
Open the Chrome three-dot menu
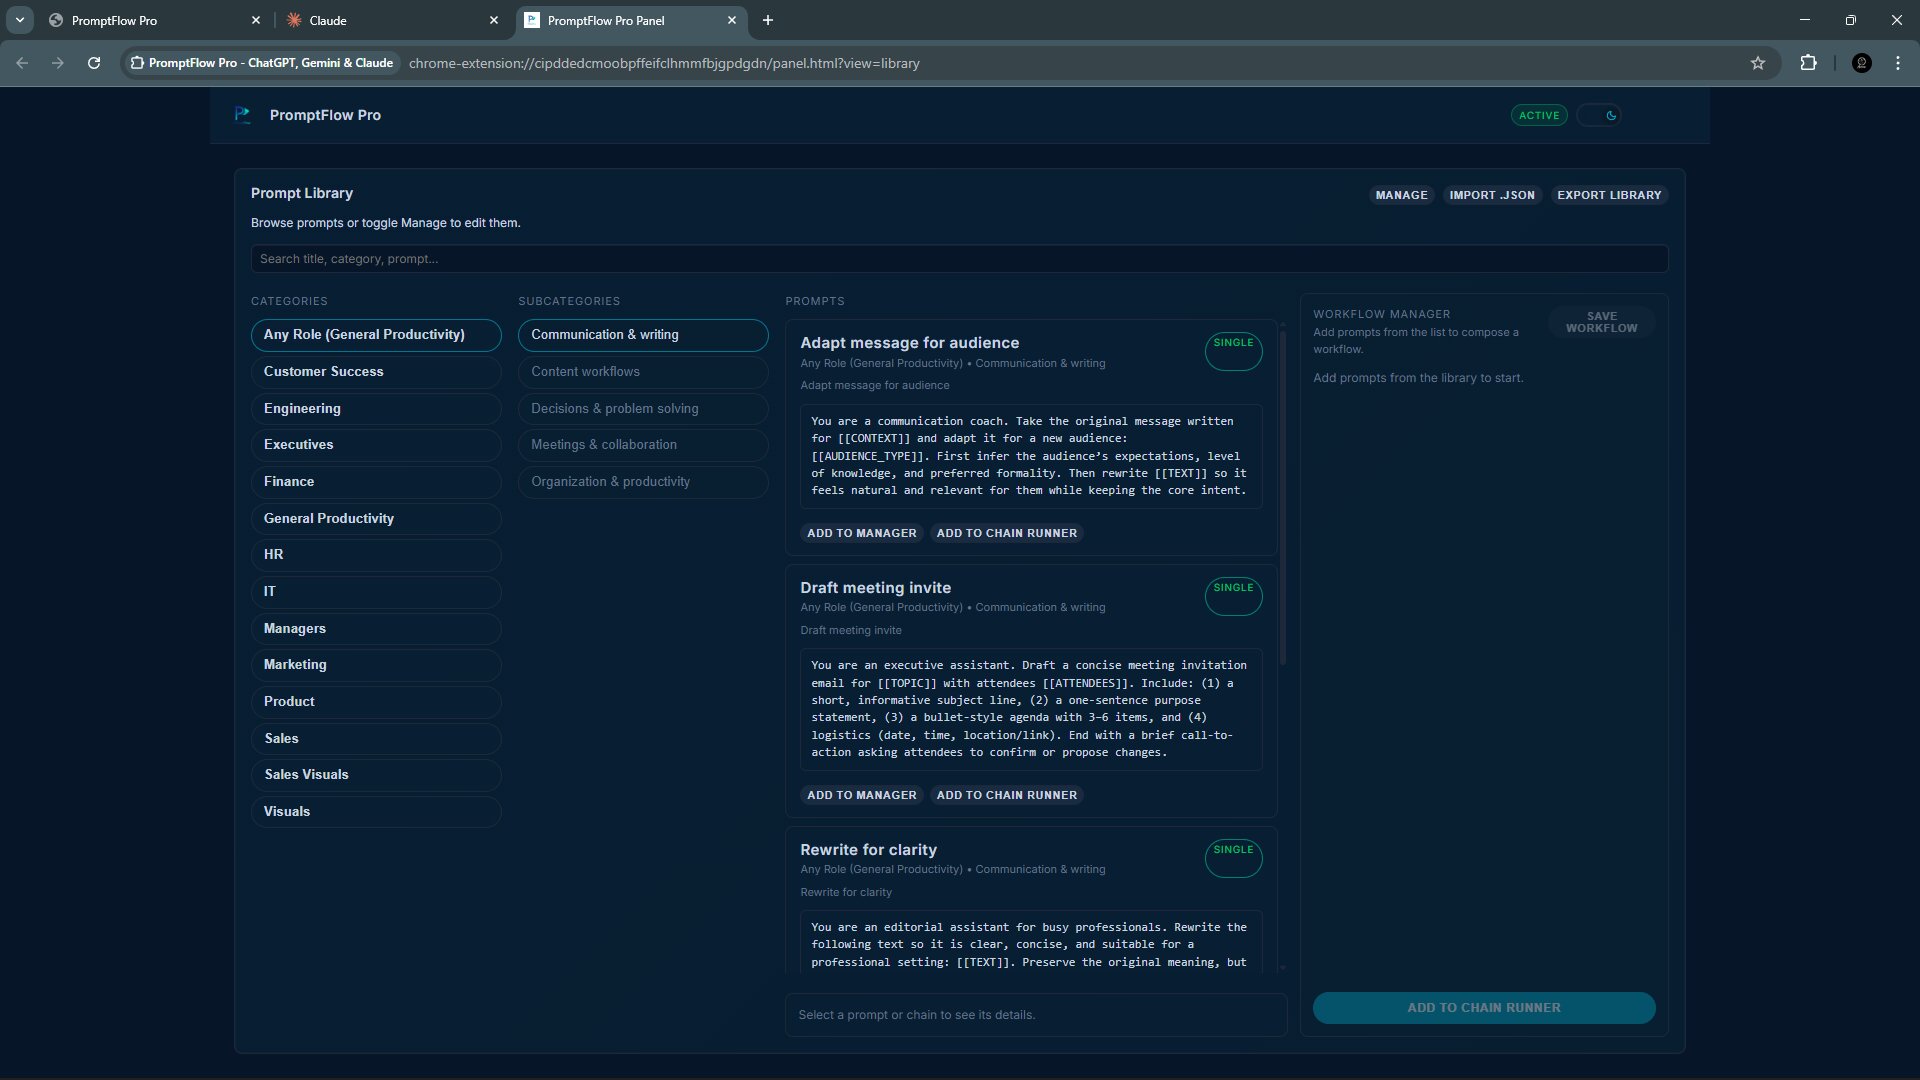(x=1898, y=63)
